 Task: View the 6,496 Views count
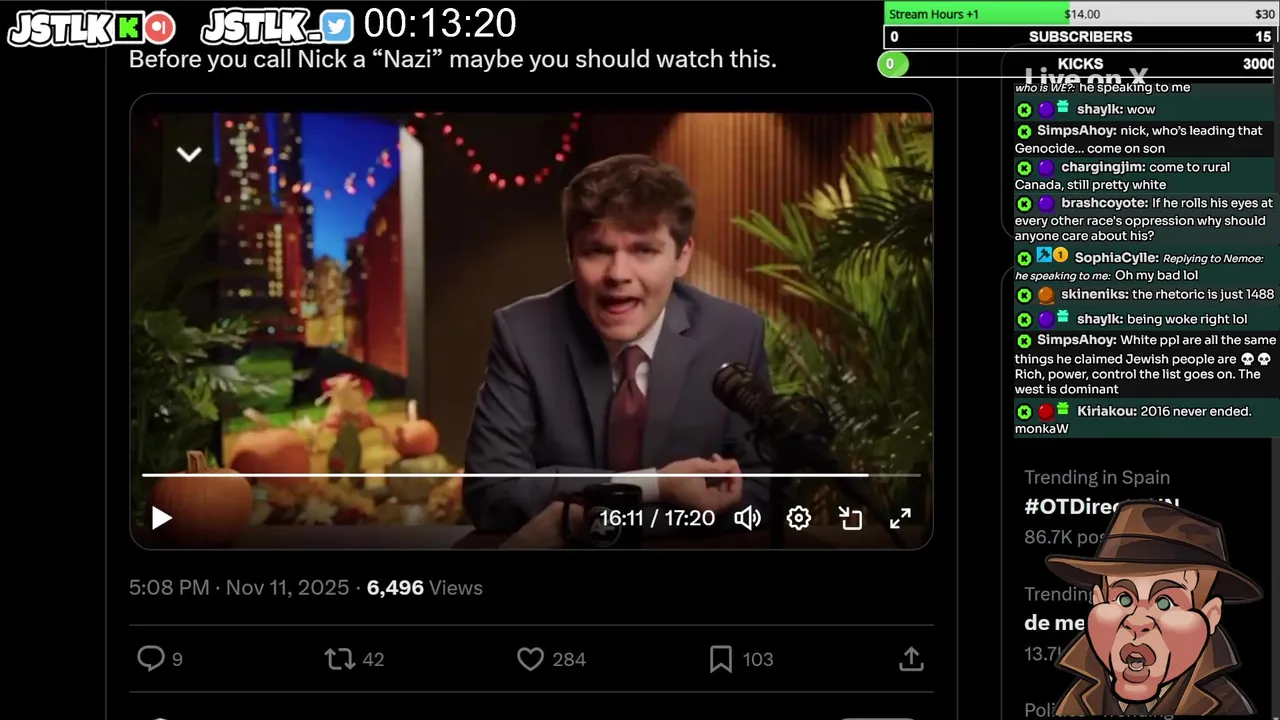425,588
